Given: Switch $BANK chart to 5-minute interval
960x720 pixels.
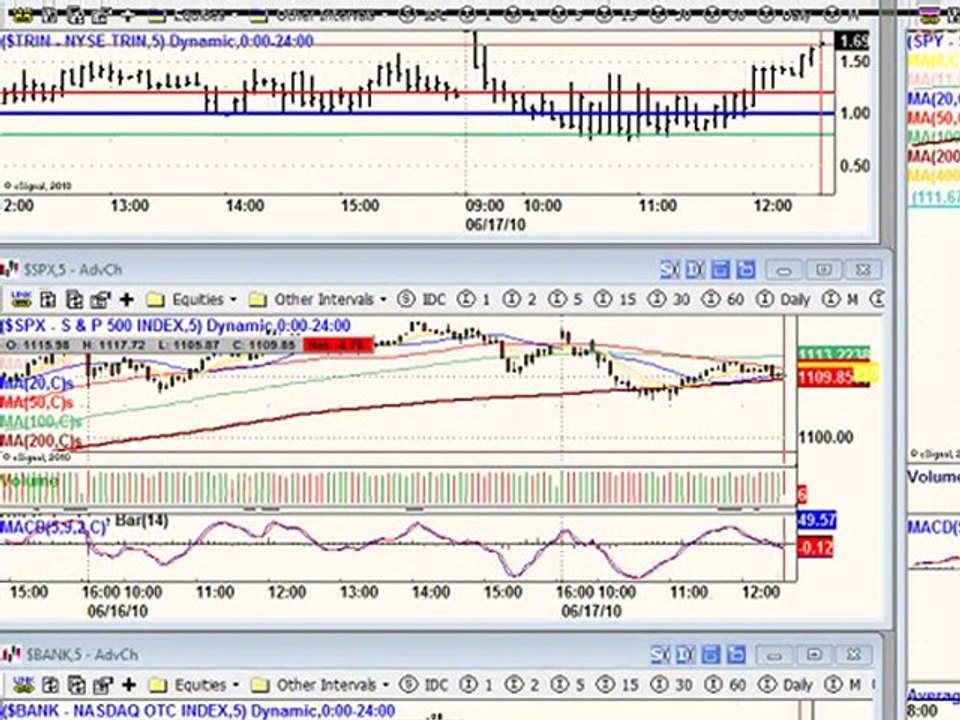Looking at the screenshot, I should 568,684.
